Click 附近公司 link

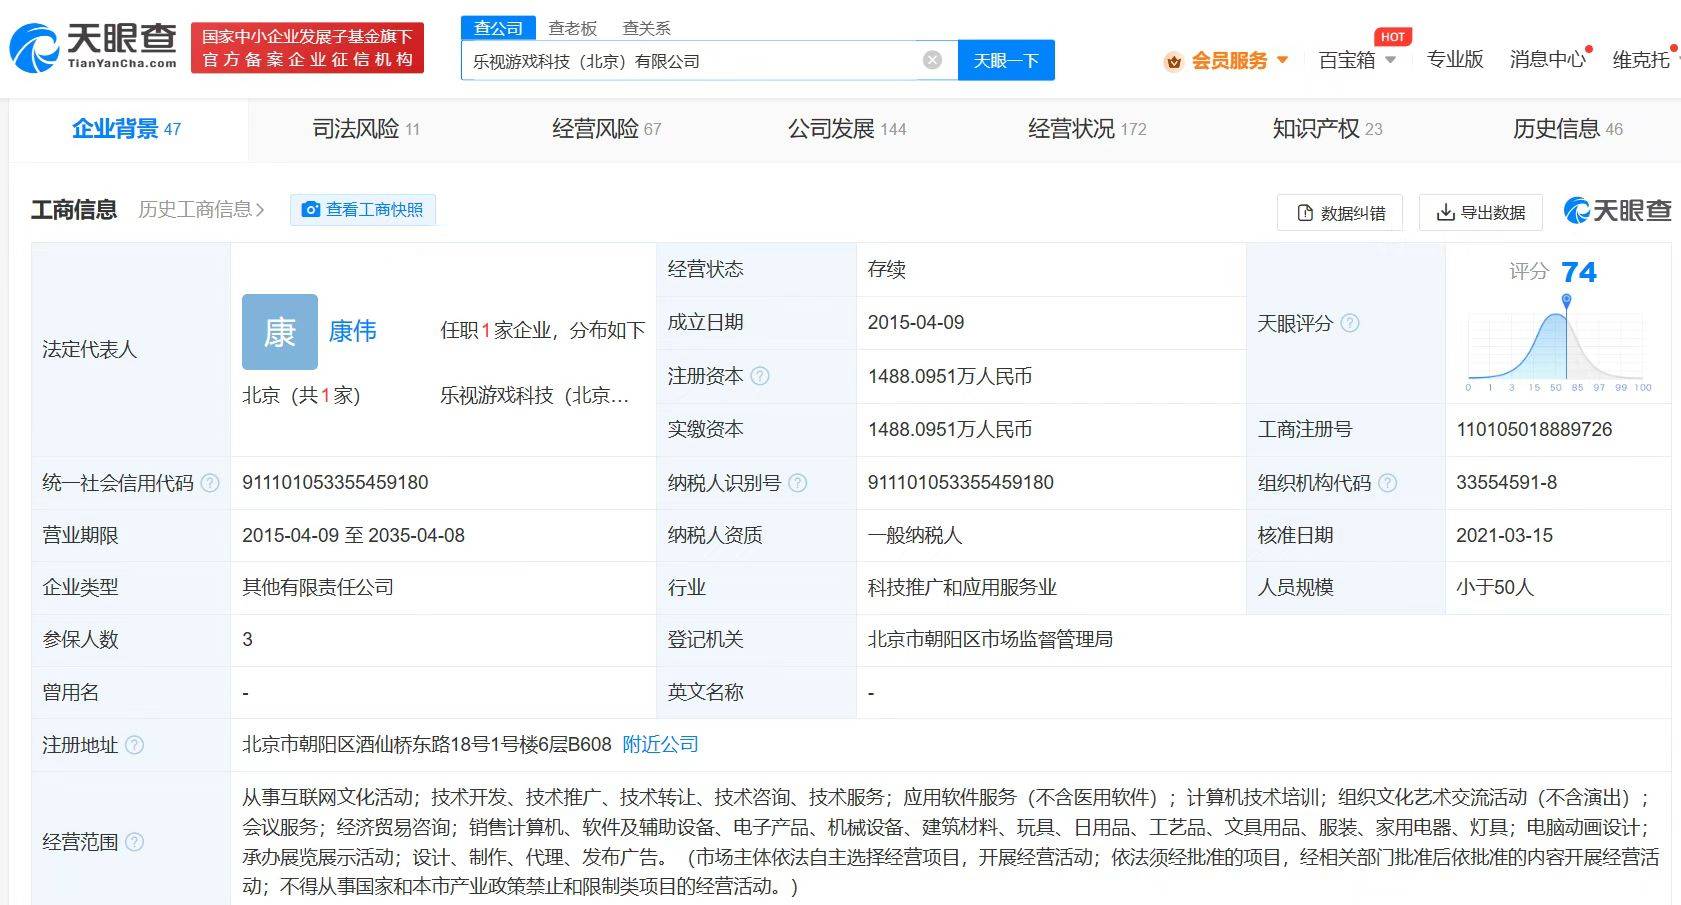pos(660,744)
